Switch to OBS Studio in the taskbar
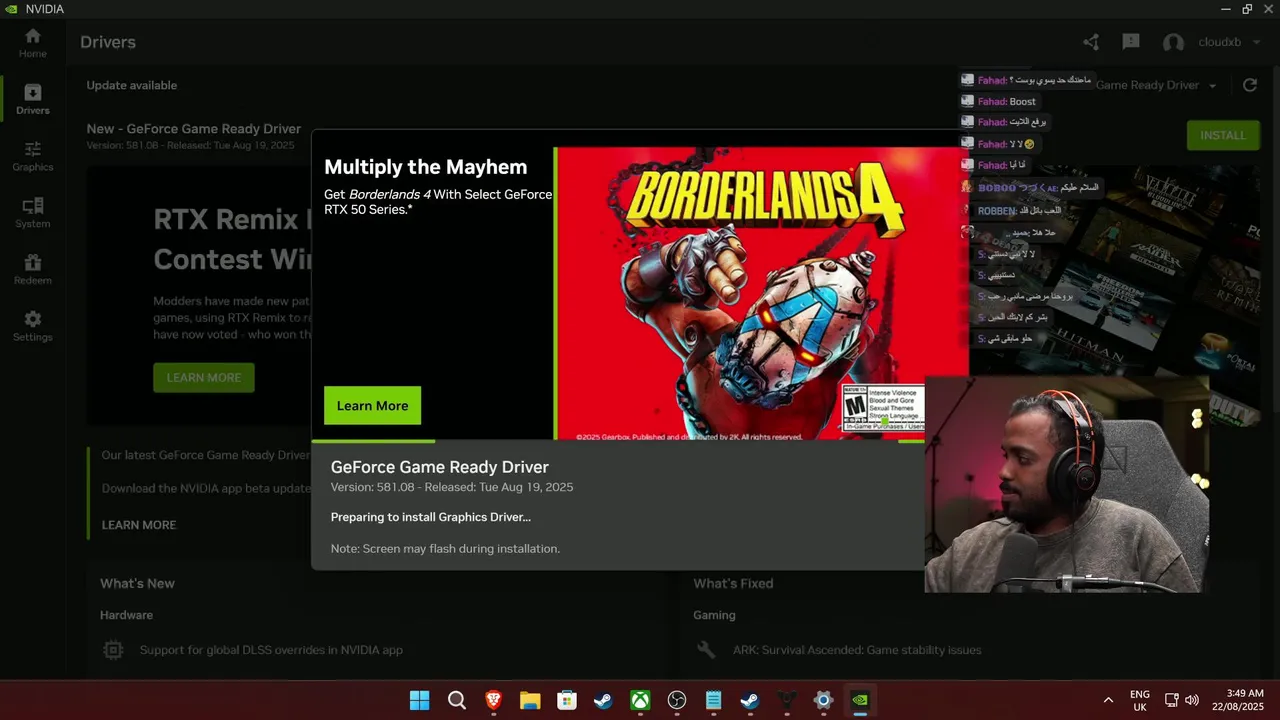Image resolution: width=1280 pixels, height=720 pixels. 677,700
